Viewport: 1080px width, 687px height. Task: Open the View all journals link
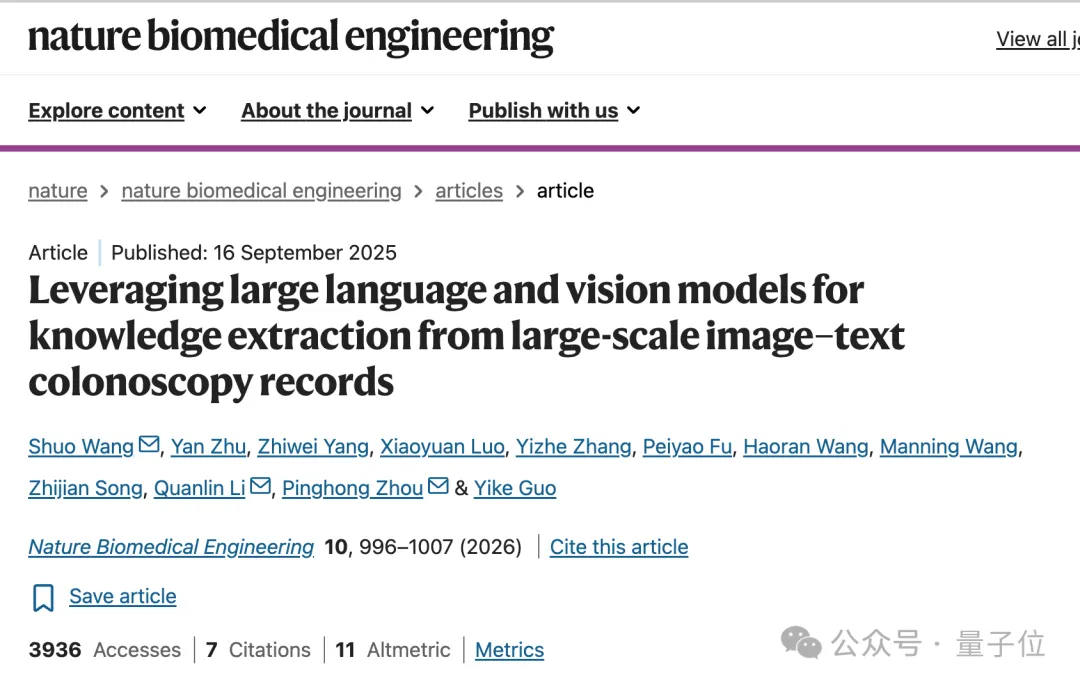pos(1038,39)
